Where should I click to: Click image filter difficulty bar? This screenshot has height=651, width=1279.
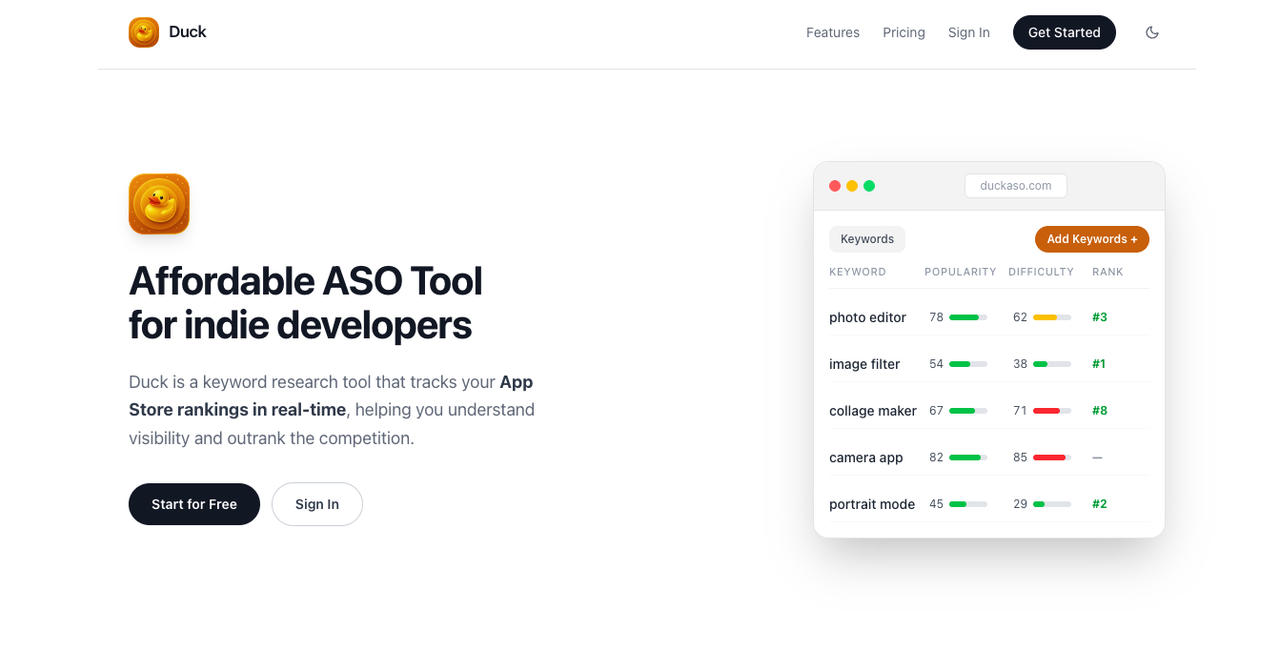click(1052, 364)
